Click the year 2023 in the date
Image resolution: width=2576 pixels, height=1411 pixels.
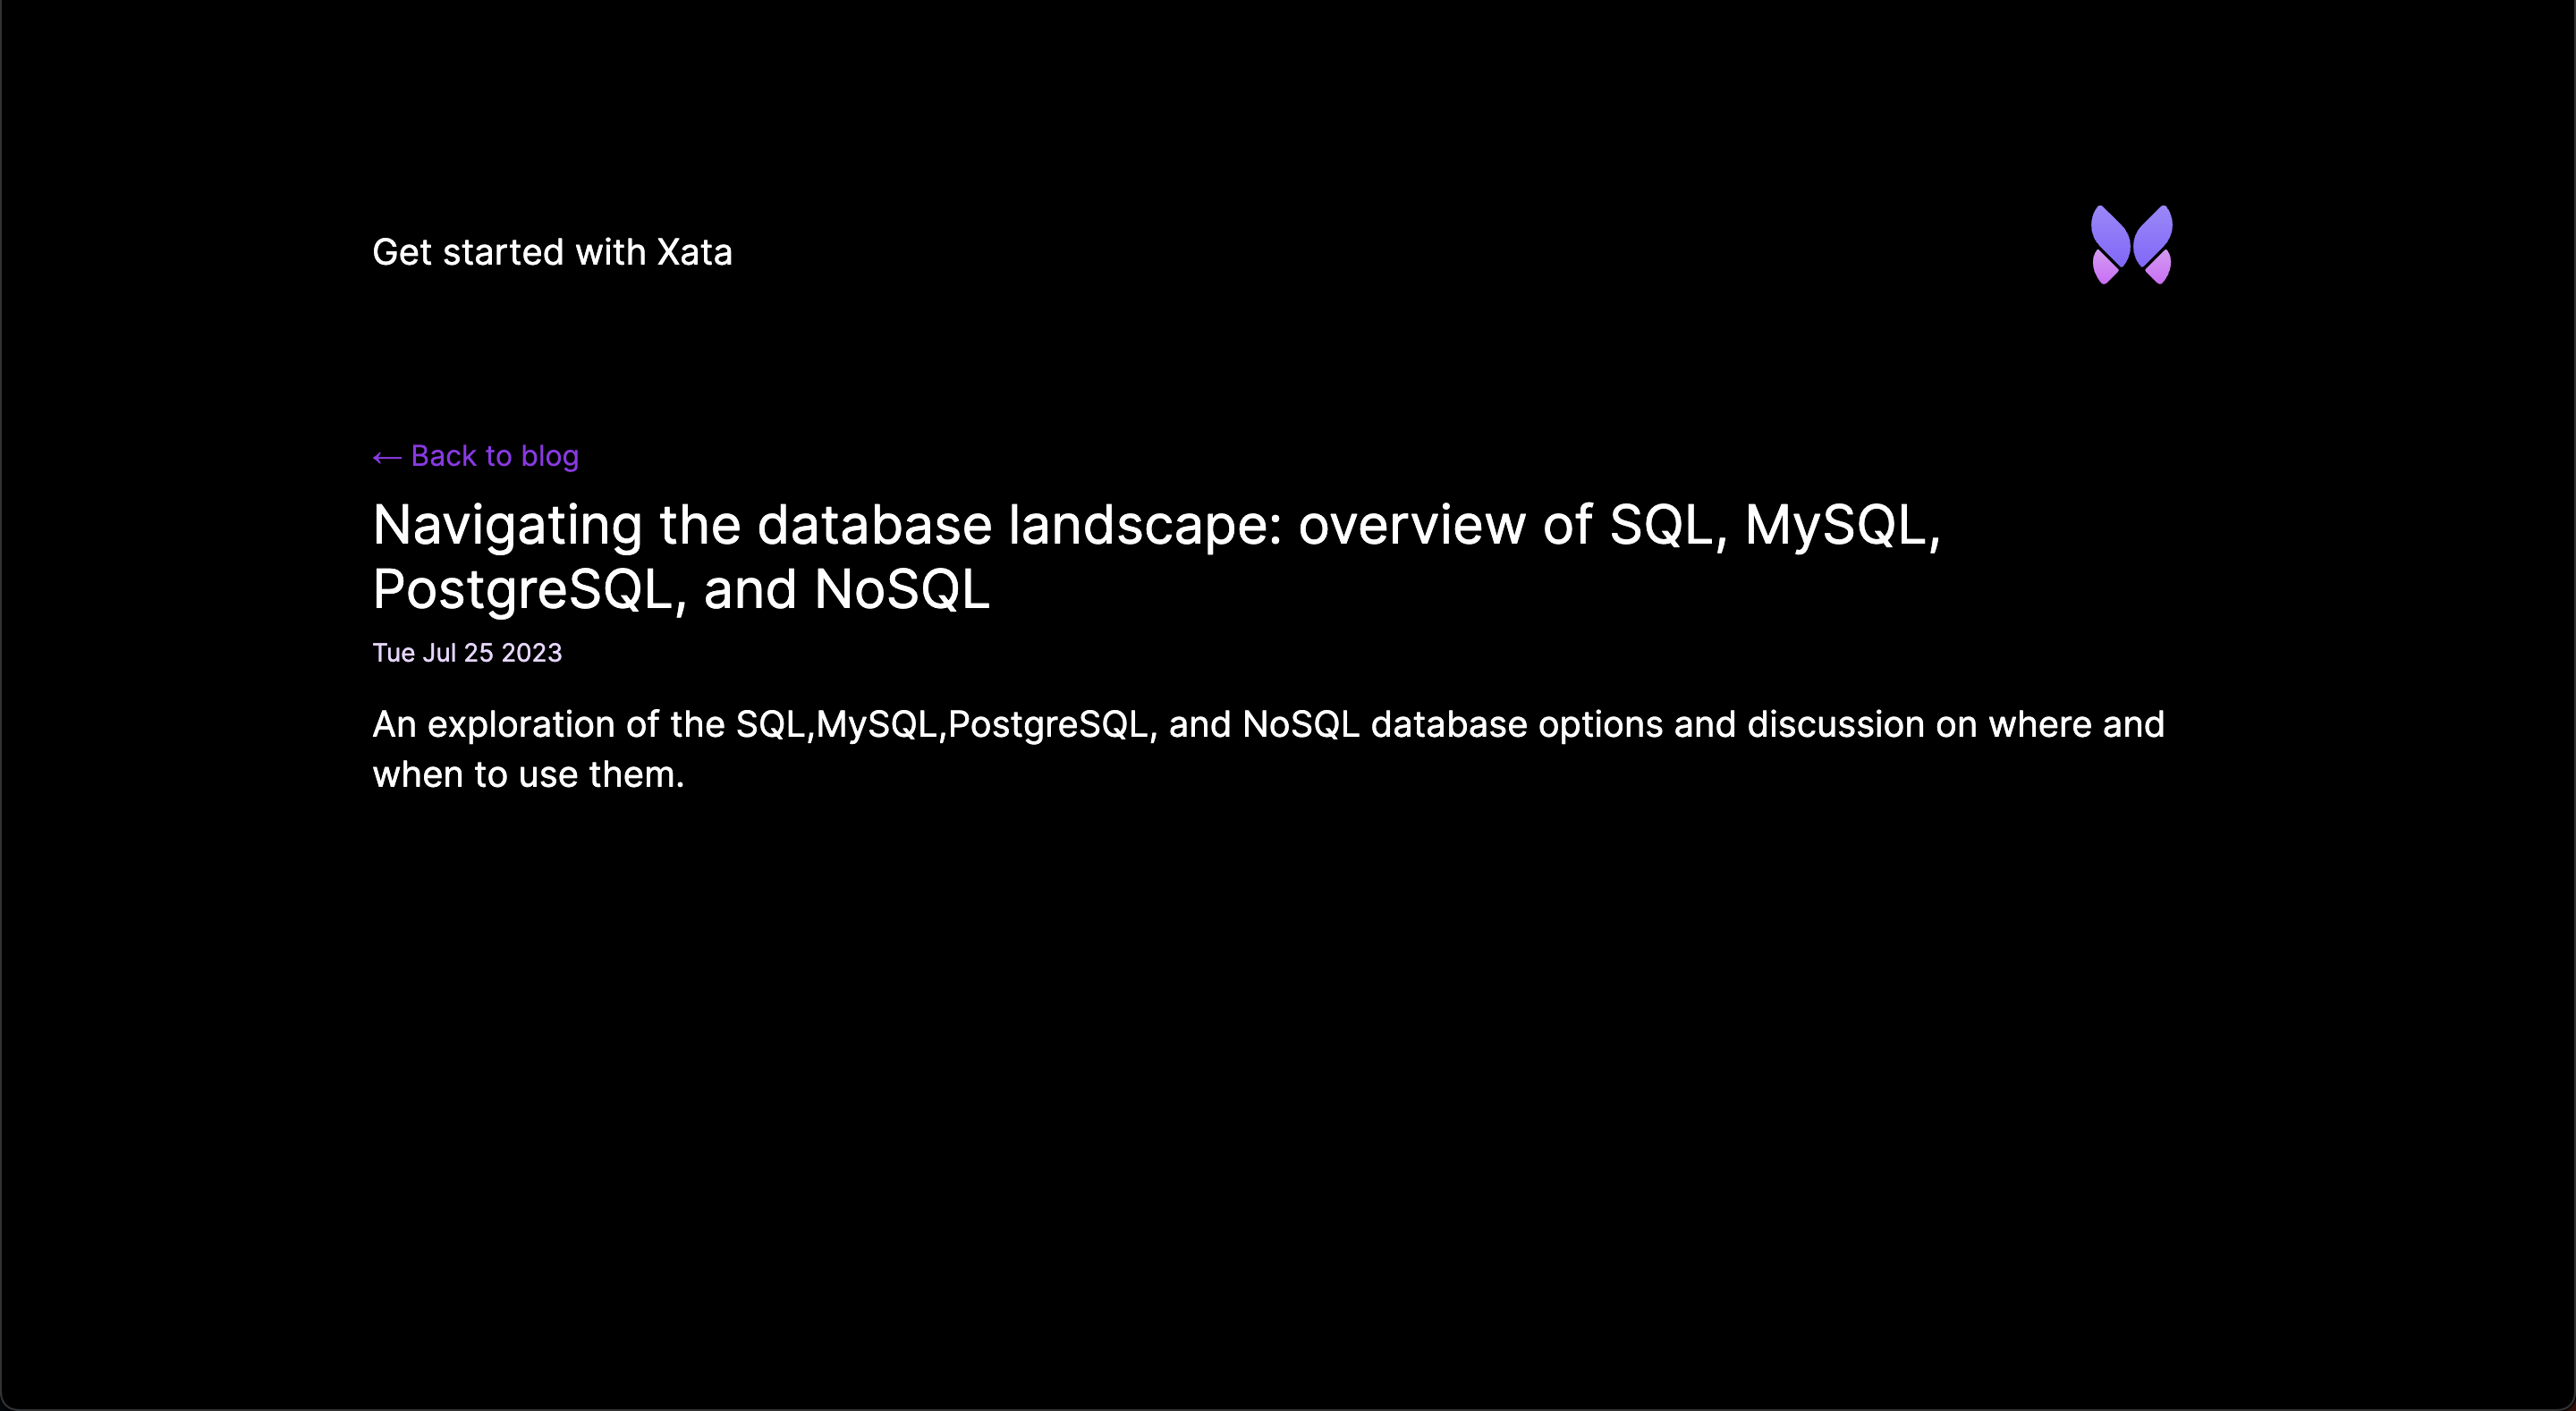pos(531,653)
